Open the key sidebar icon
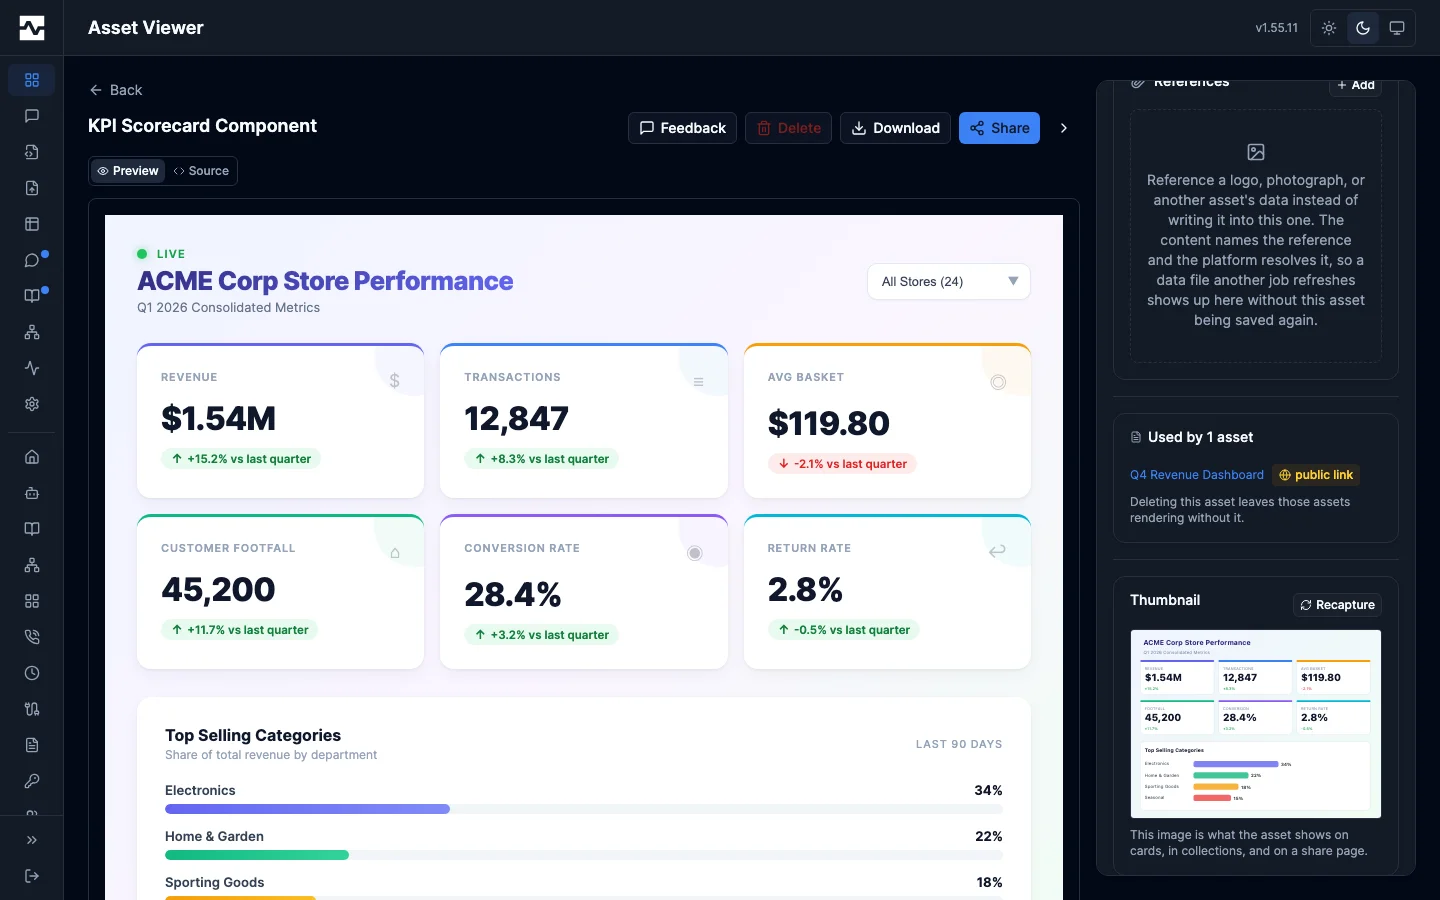Image resolution: width=1440 pixels, height=900 pixels. point(32,781)
